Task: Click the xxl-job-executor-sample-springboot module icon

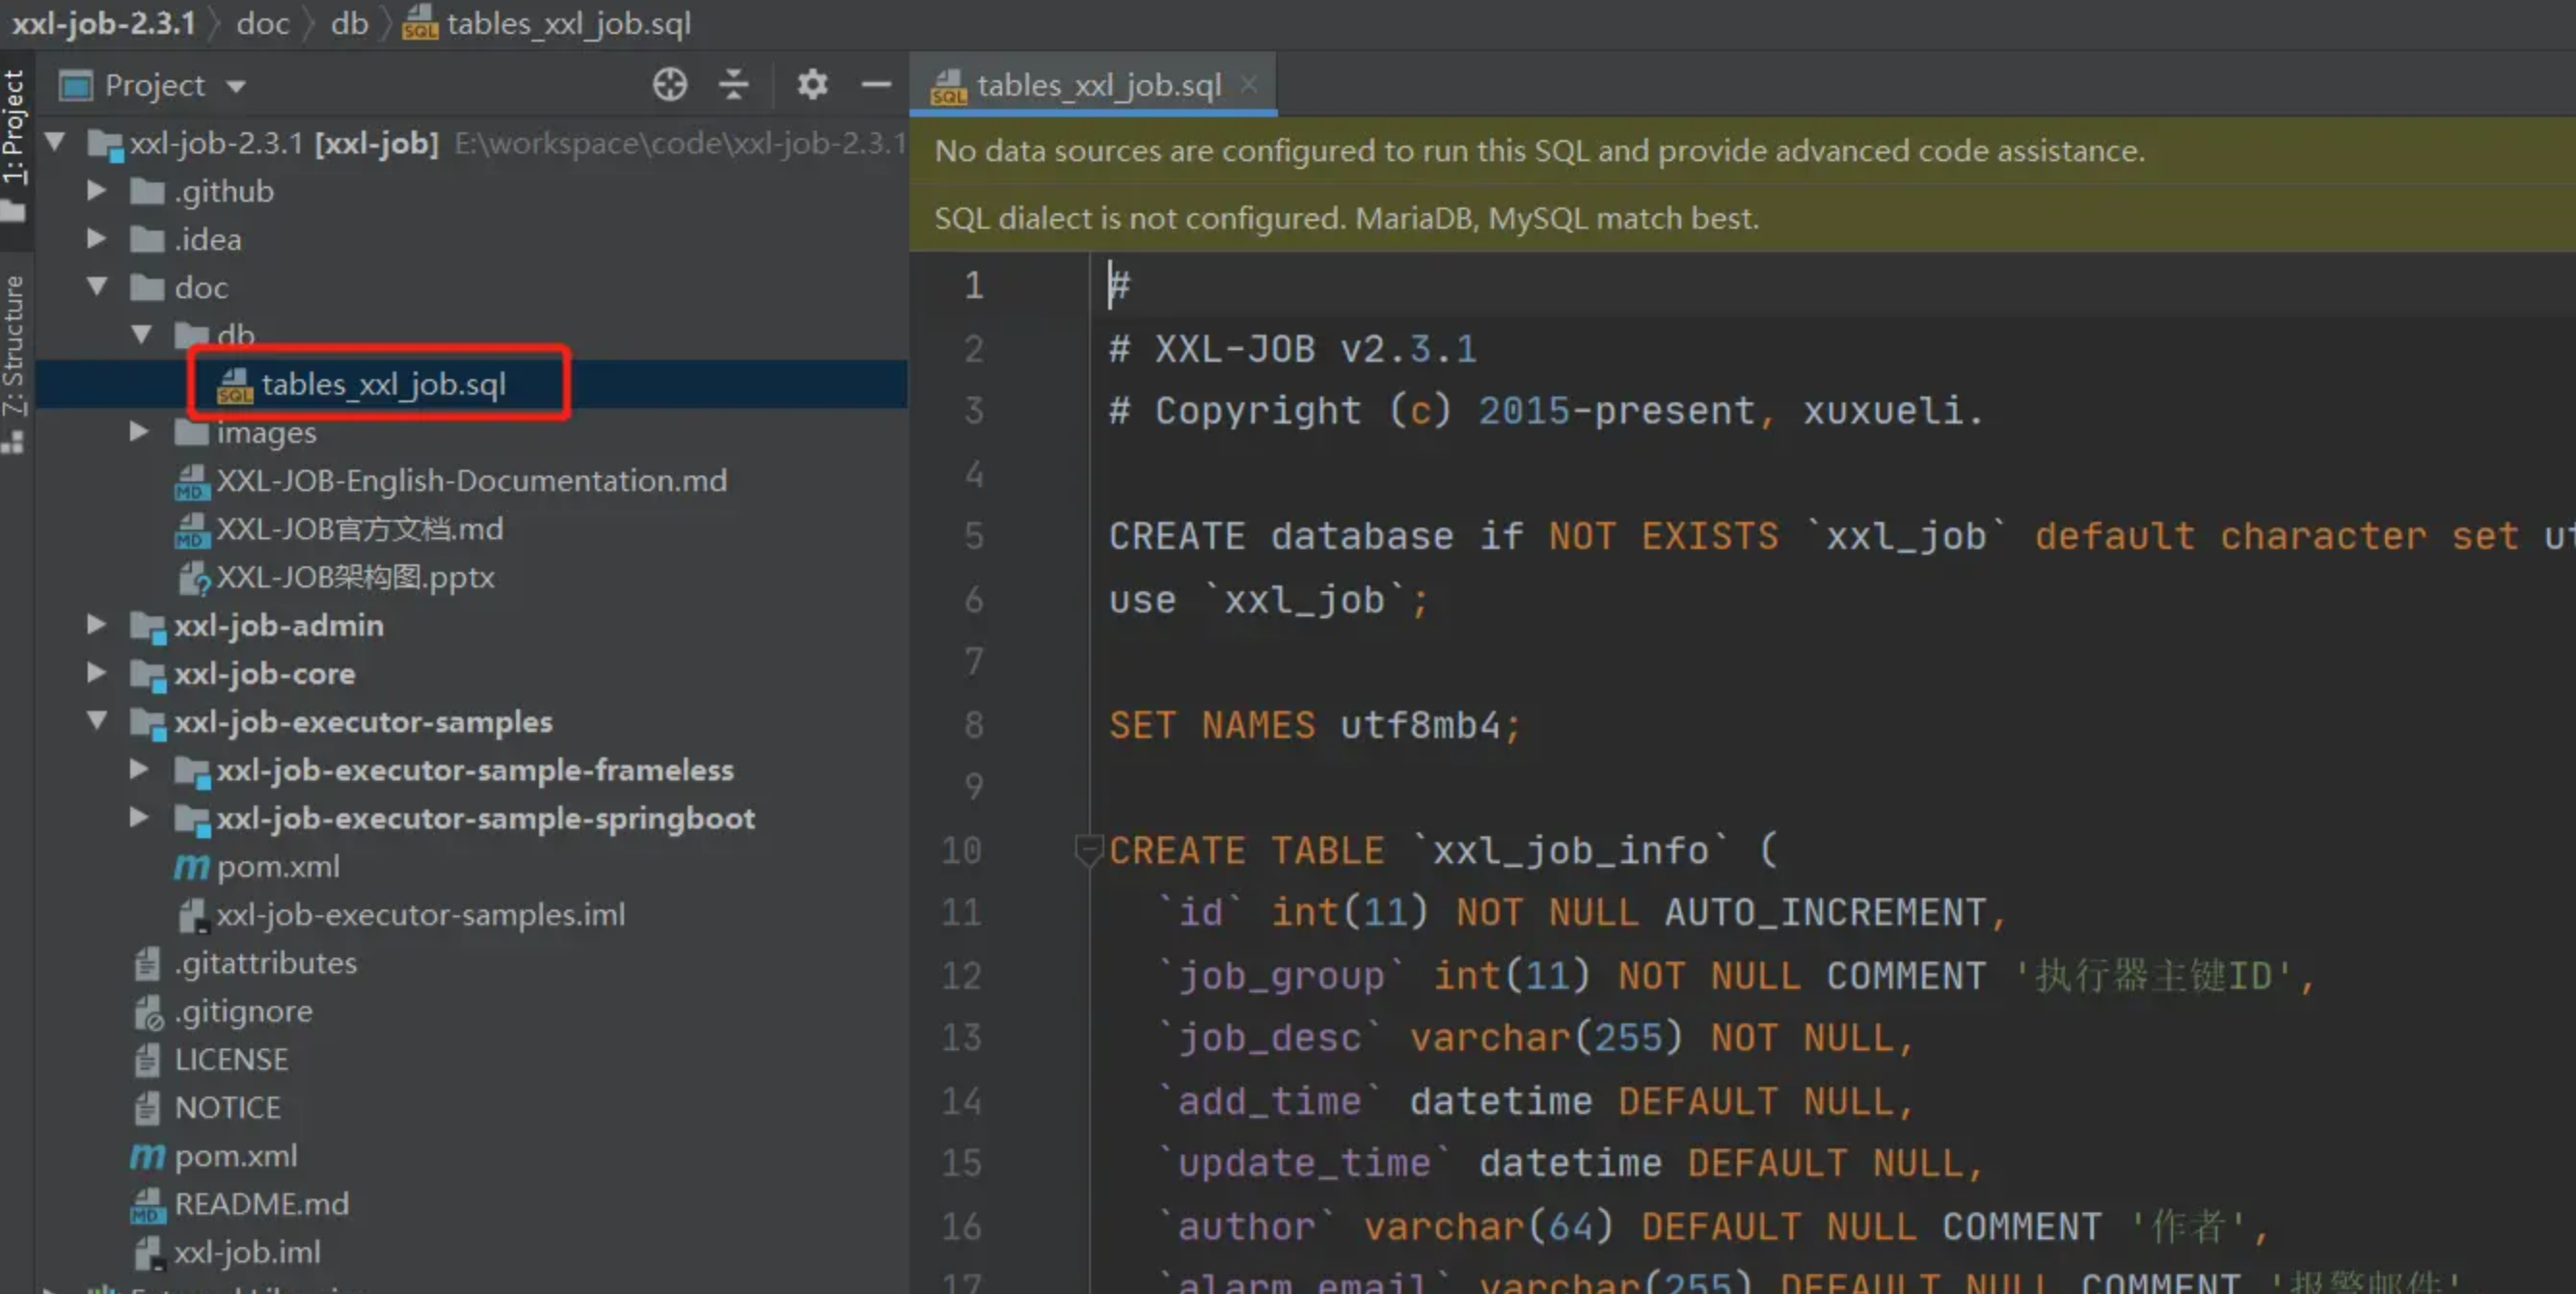Action: click(191, 819)
